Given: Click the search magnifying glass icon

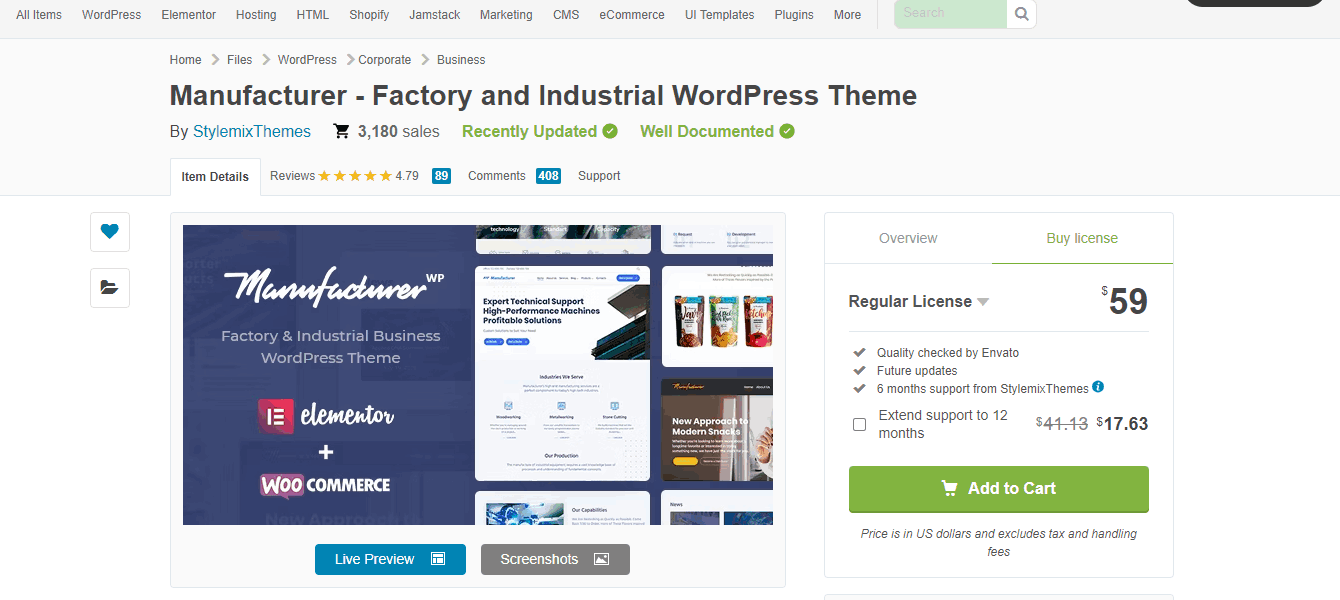Looking at the screenshot, I should tap(1020, 14).
